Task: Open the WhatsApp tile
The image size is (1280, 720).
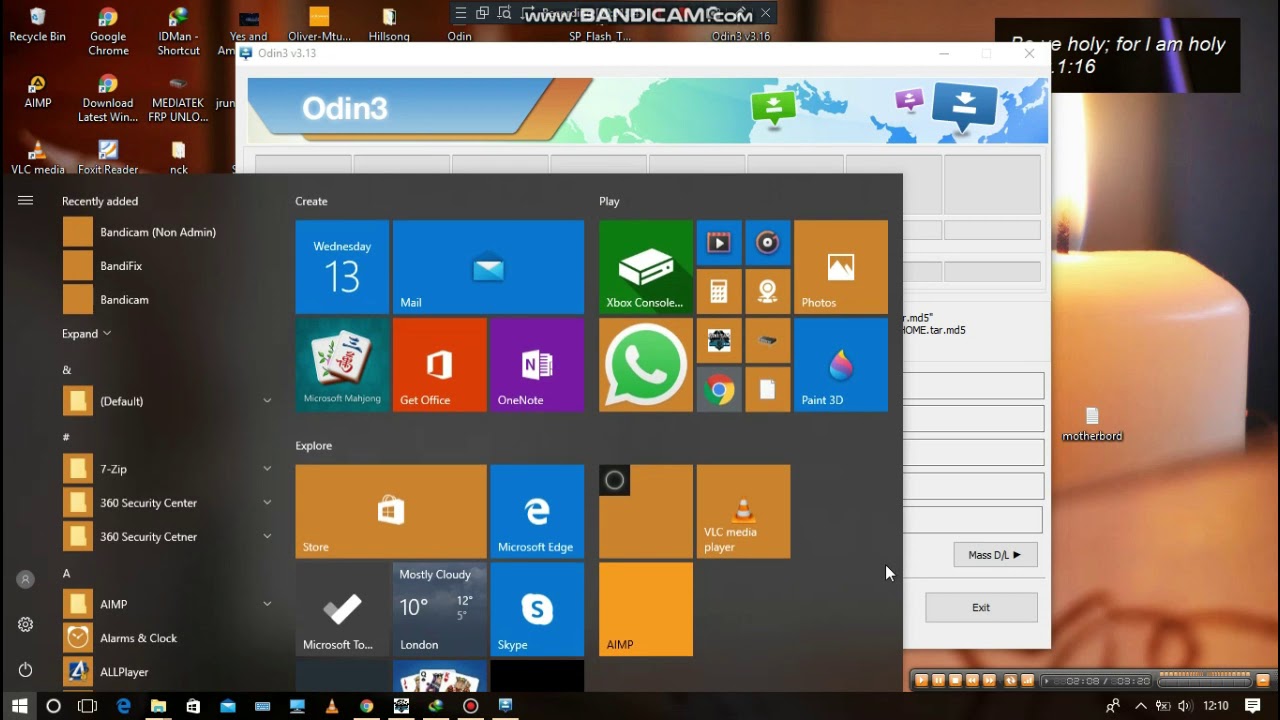Action: [x=645, y=365]
